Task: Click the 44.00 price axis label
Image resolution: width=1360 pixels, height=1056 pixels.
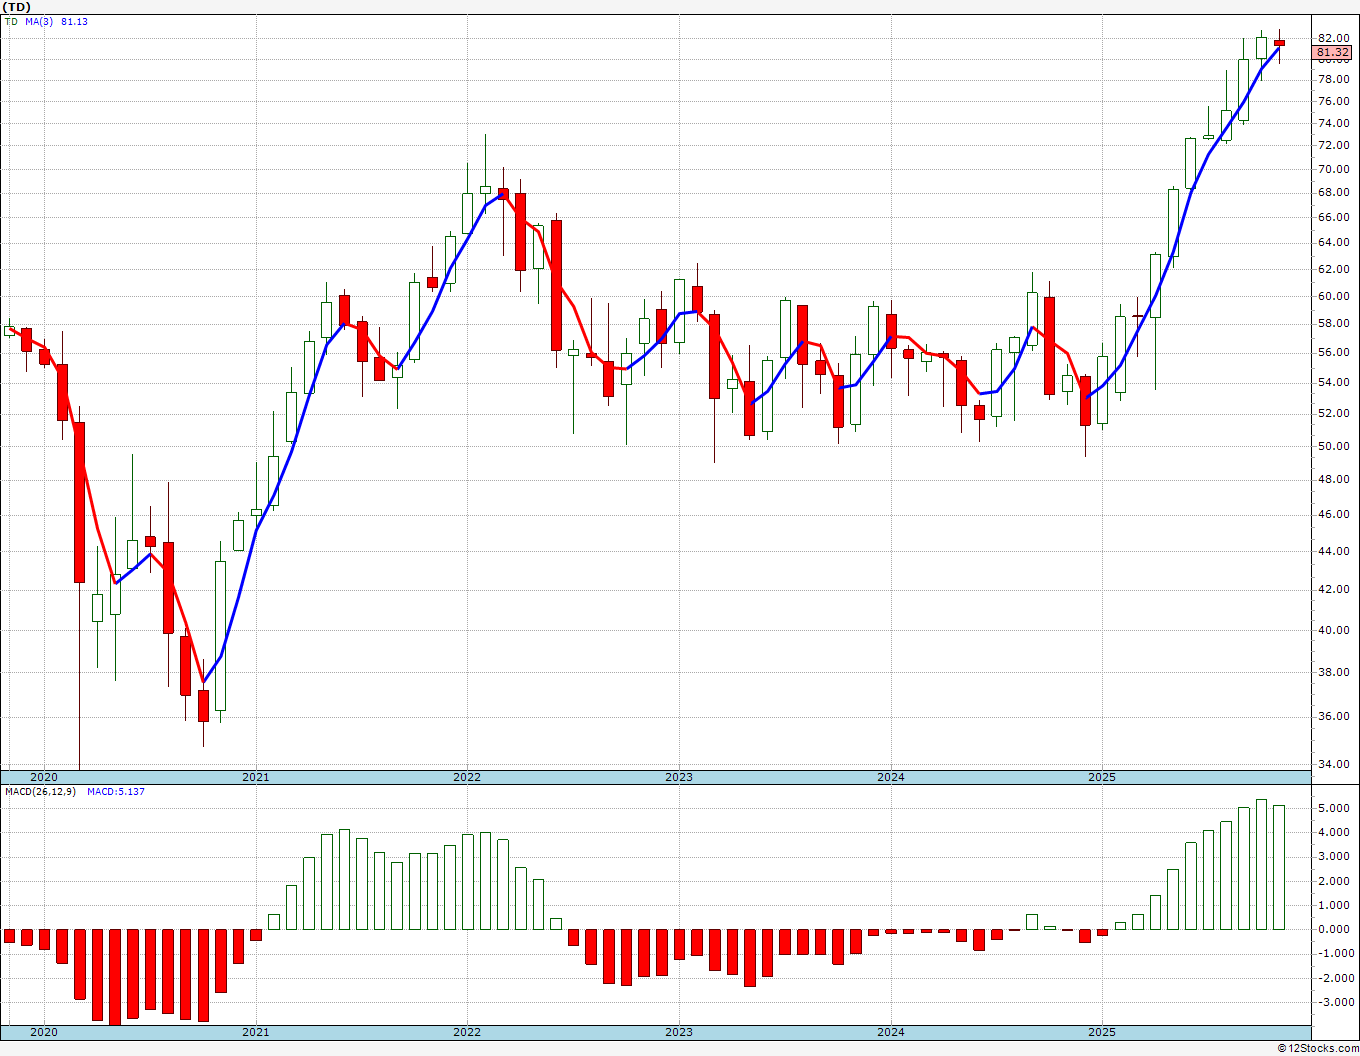Action: pyautogui.click(x=1333, y=551)
